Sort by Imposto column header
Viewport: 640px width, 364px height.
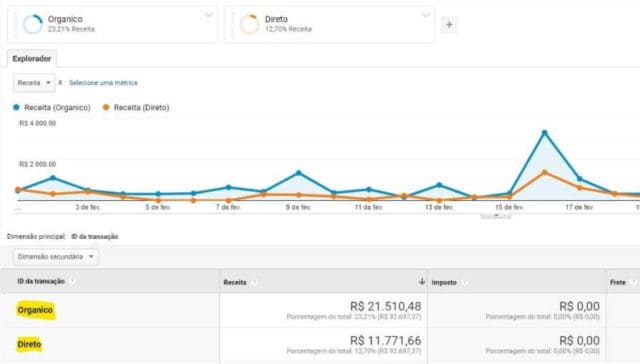(444, 282)
